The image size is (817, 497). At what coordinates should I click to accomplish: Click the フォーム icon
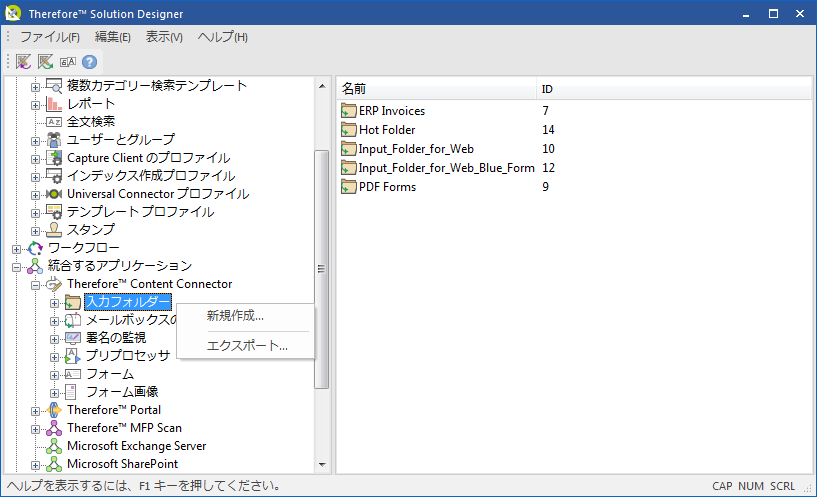point(72,374)
